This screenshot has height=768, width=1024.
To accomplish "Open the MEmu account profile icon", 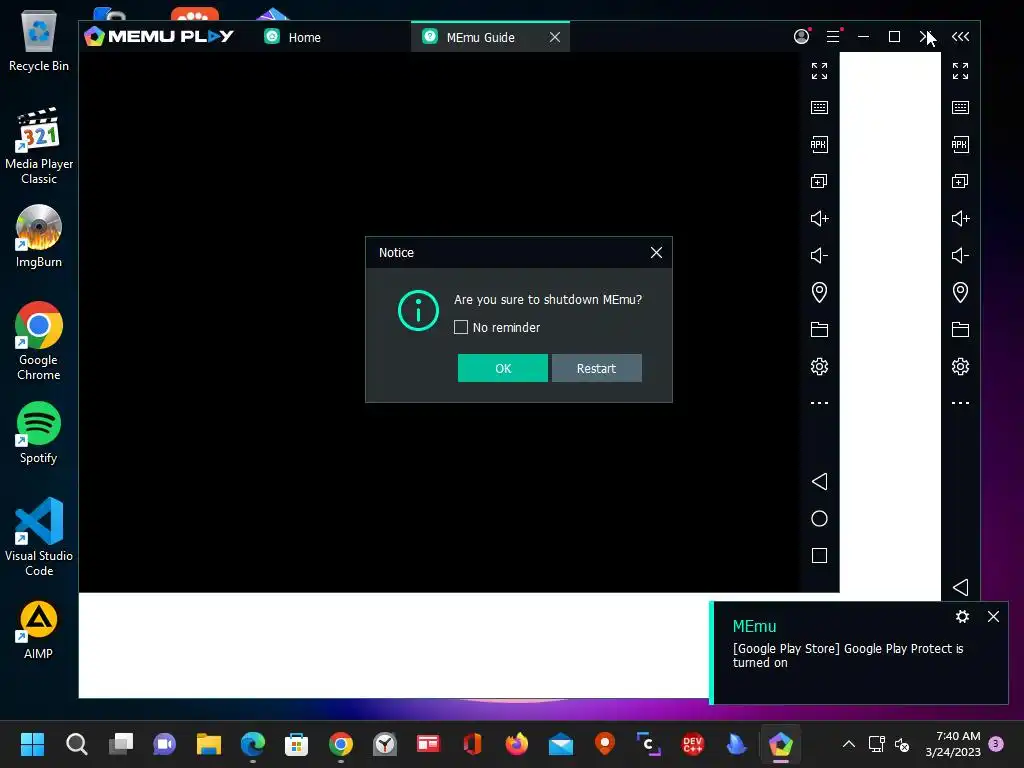I will 801,37.
